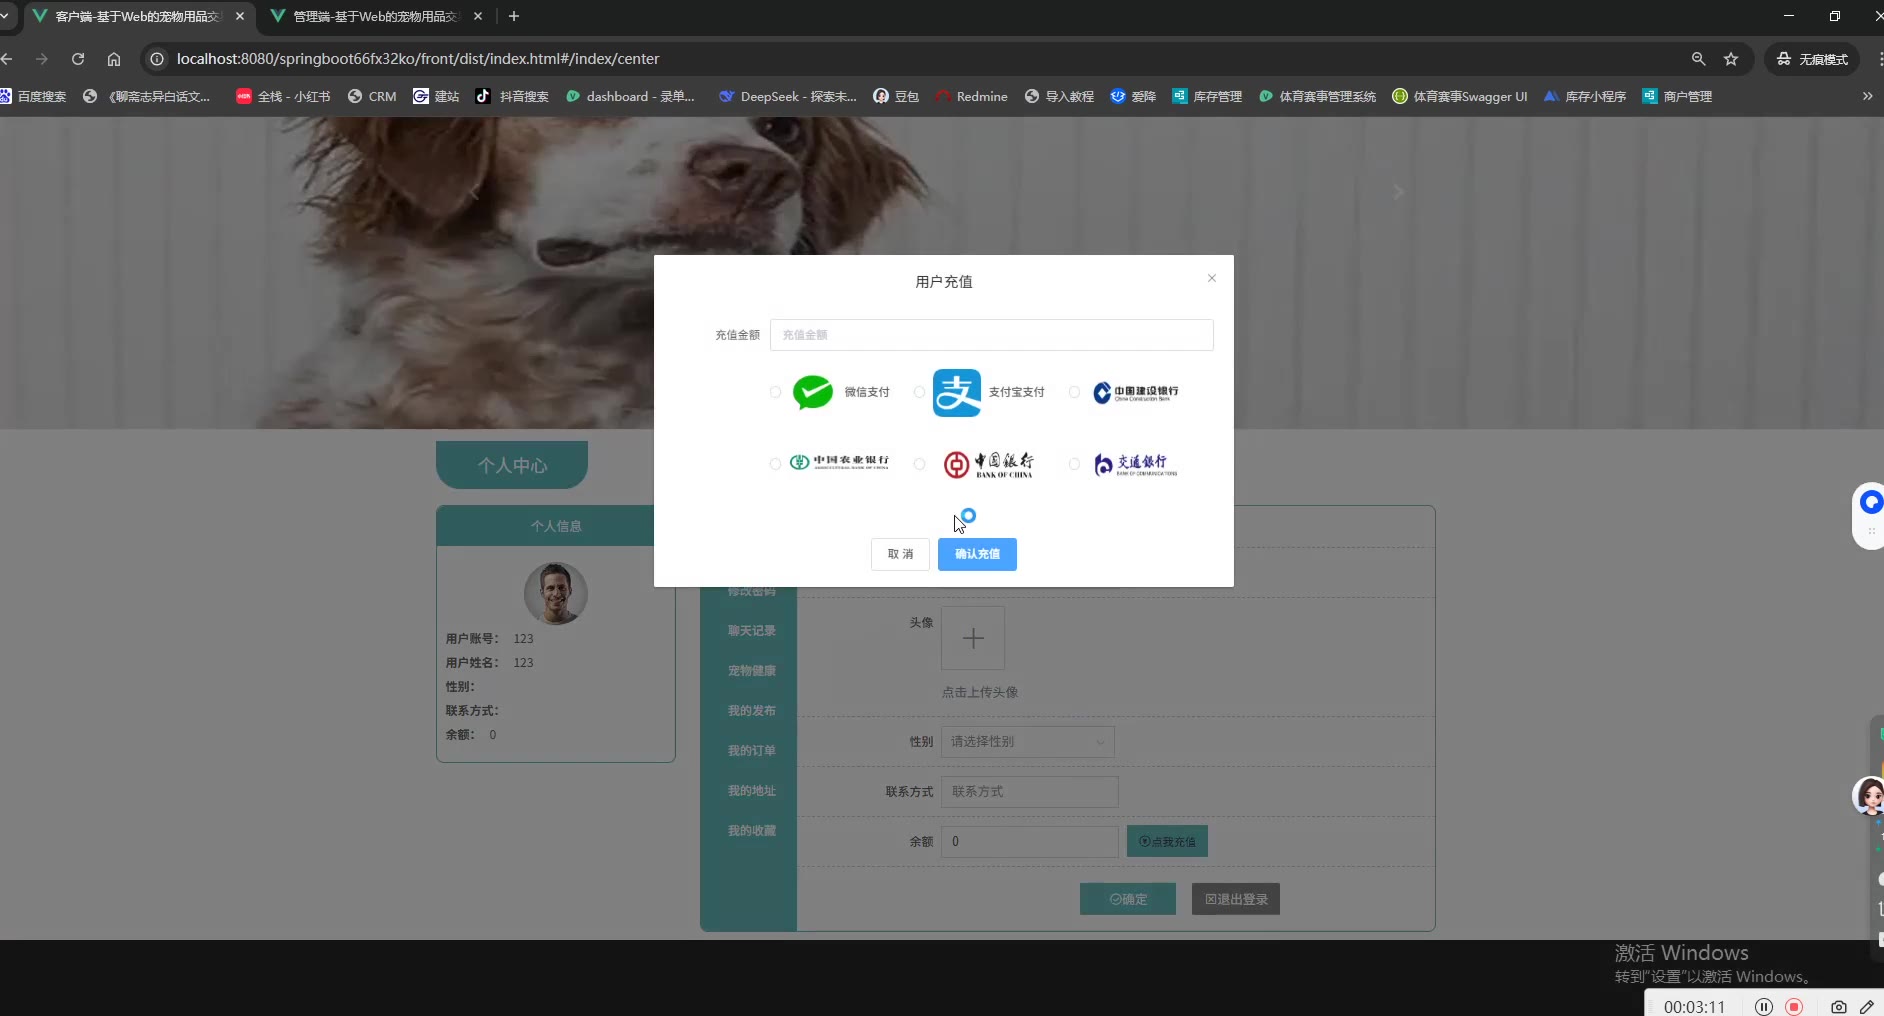Click the 确定 save button
This screenshot has width=1884, height=1016.
coord(1128,899)
